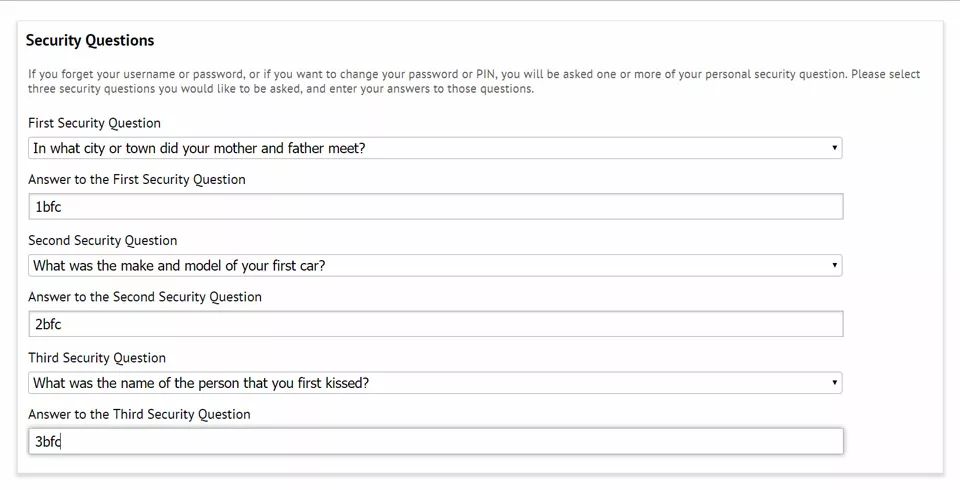Place the cursor on the 1bfc answer text
This screenshot has width=960, height=490.
[48, 207]
